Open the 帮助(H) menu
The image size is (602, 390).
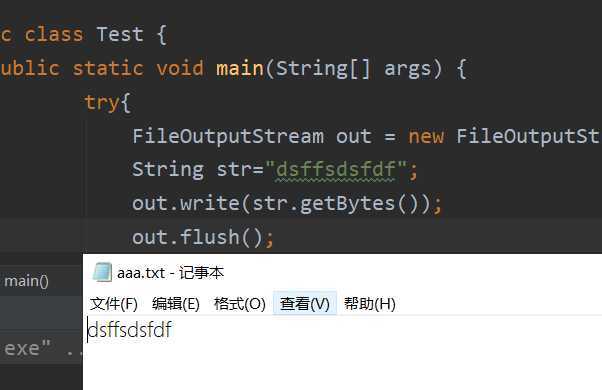pyautogui.click(x=370, y=304)
